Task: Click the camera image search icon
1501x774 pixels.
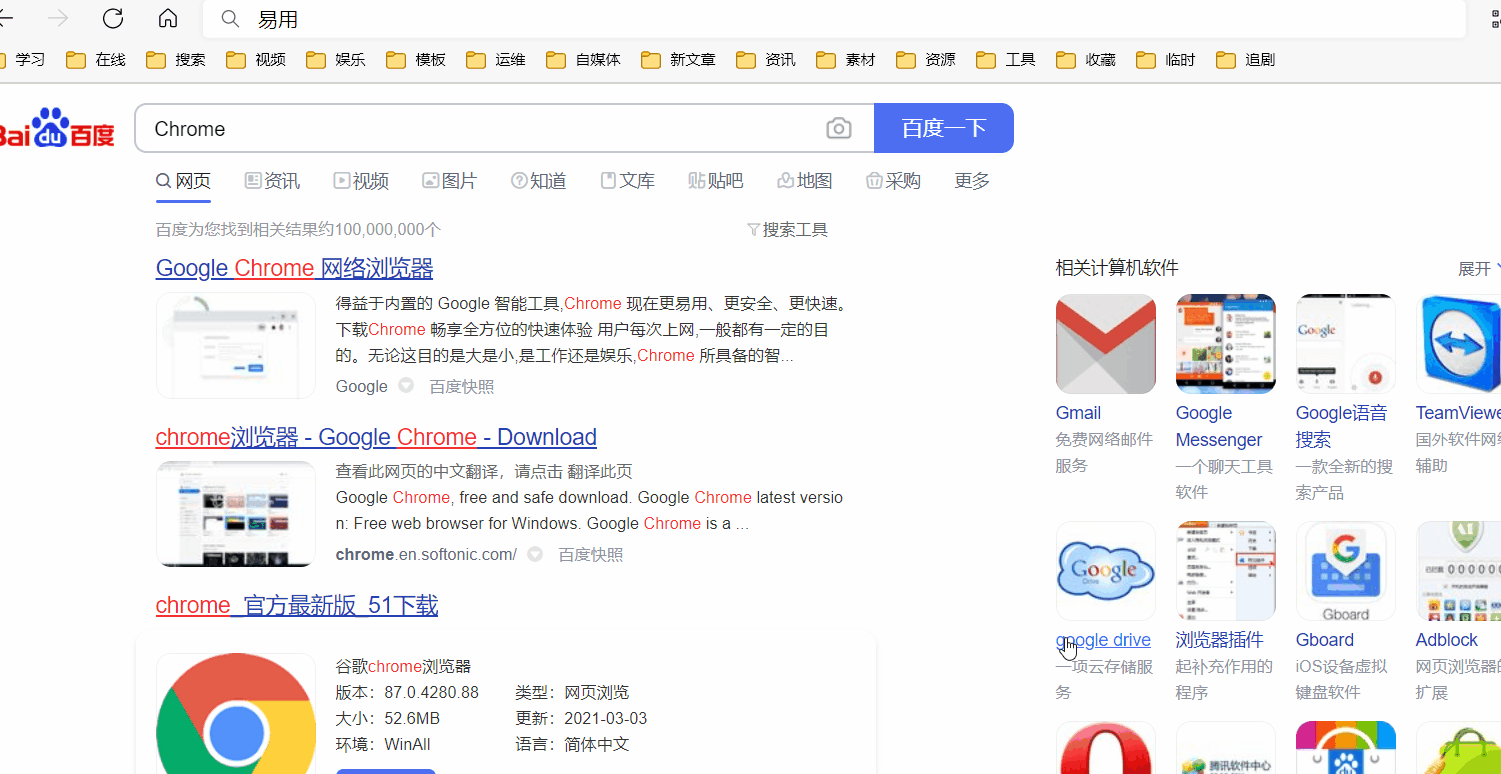Action: point(838,129)
